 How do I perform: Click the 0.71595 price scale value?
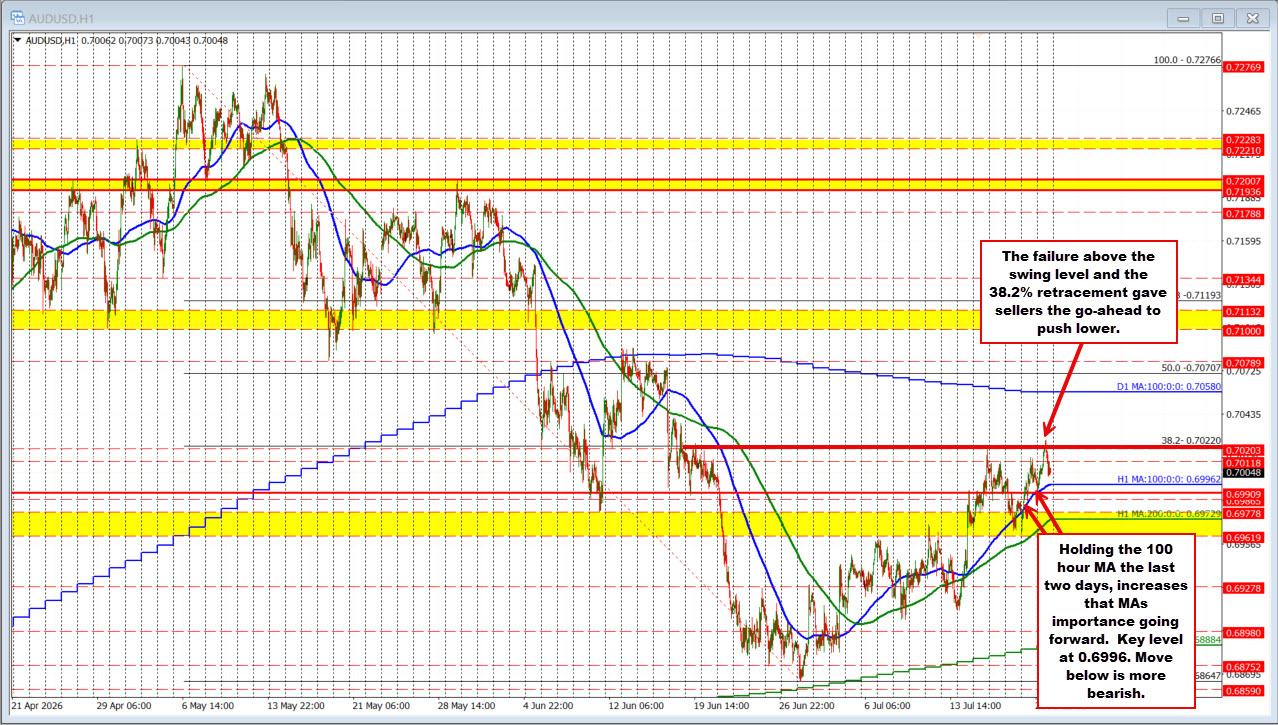click(x=1245, y=241)
